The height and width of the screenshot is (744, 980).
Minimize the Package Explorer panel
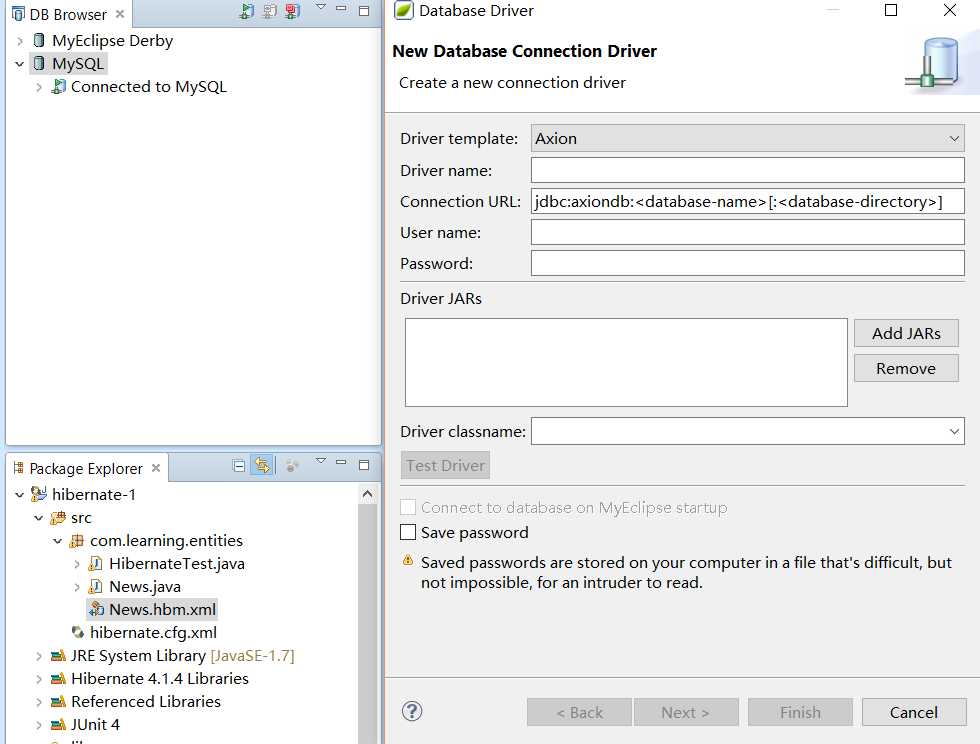(341, 463)
